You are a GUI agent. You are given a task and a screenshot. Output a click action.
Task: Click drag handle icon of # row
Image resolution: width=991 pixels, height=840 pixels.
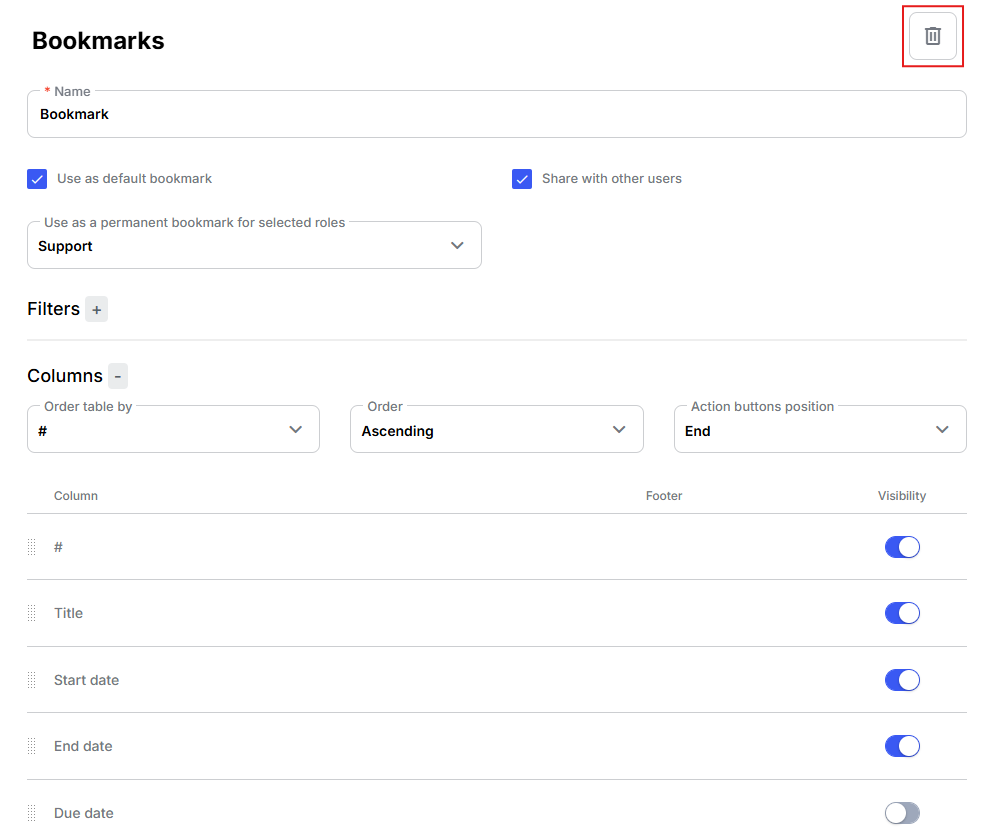32,547
